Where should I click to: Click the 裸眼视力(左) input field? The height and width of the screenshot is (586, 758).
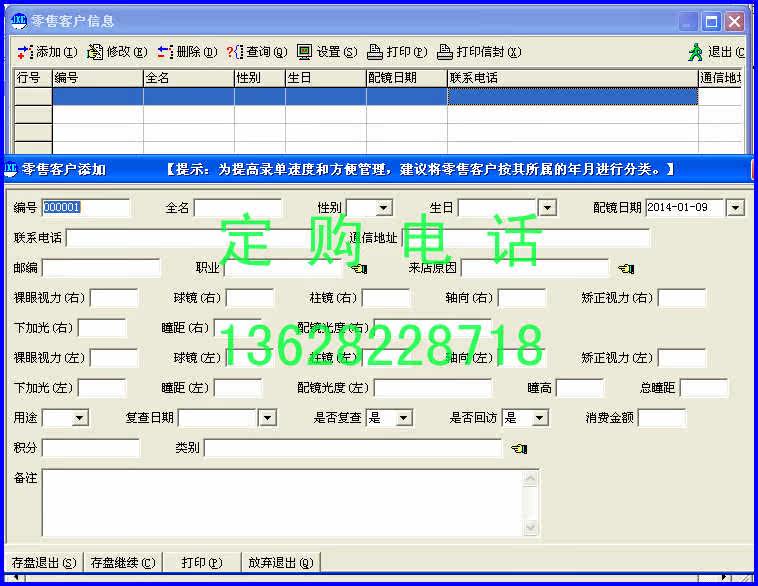click(114, 358)
